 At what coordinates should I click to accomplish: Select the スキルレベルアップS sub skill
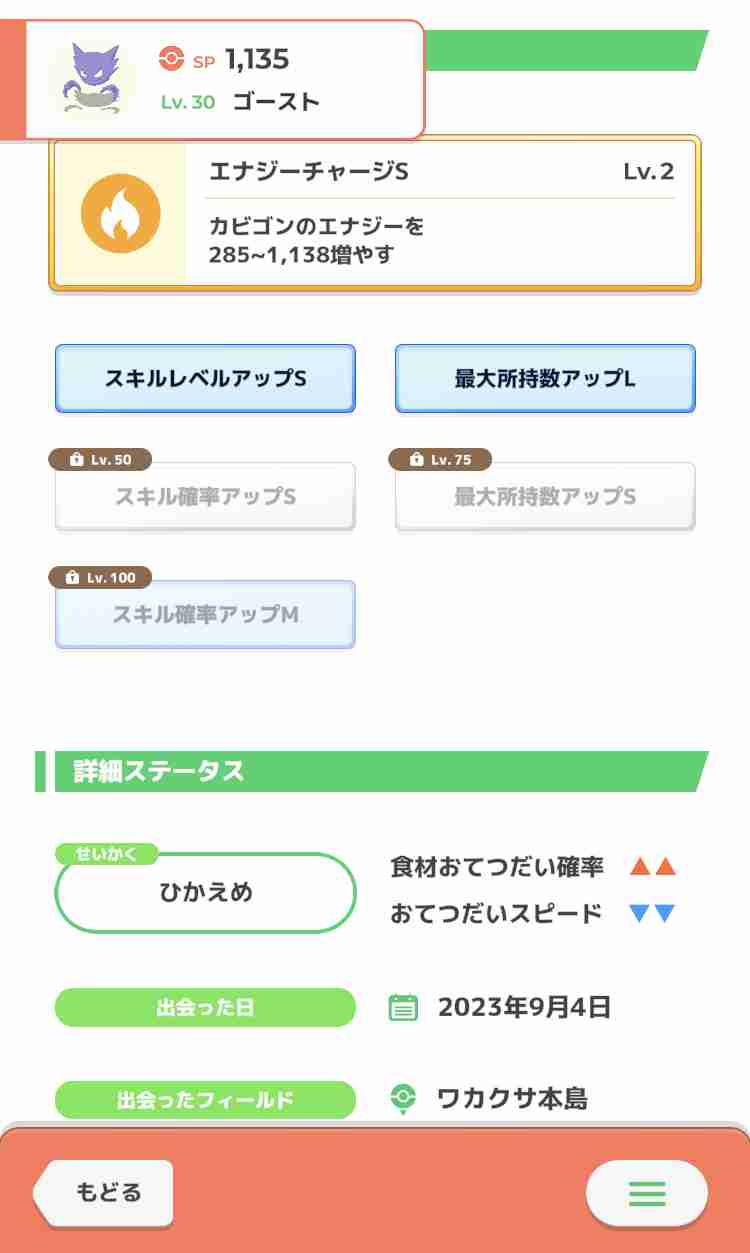click(205, 379)
